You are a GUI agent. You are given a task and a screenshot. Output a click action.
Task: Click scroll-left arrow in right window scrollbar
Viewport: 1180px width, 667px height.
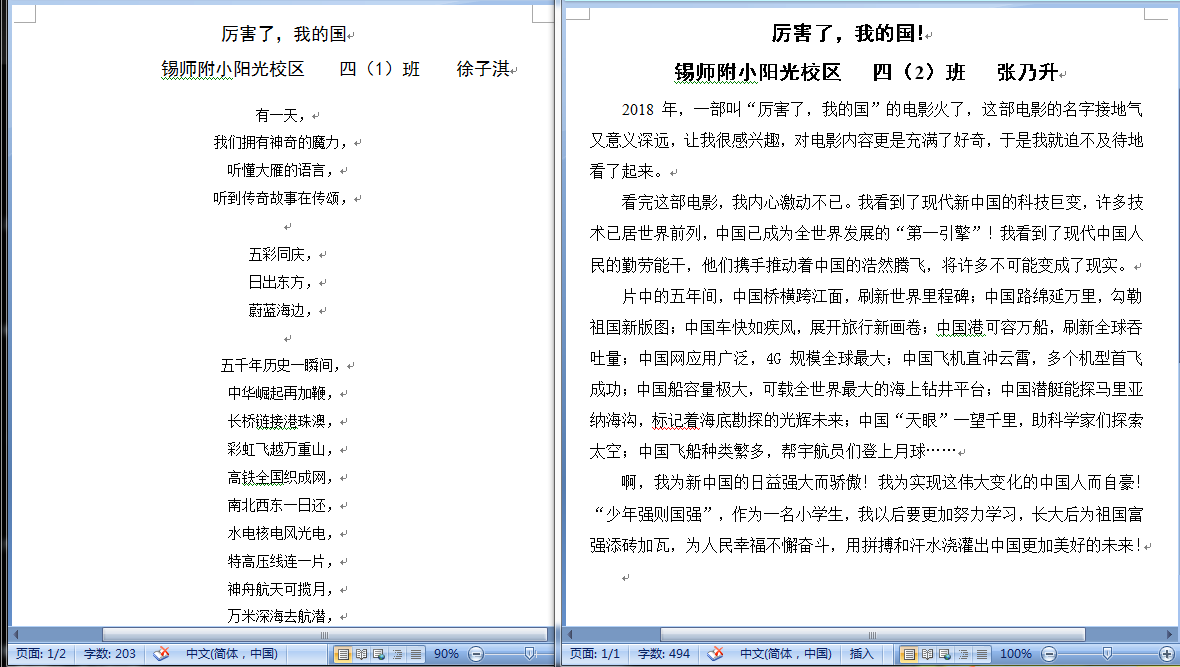570,635
